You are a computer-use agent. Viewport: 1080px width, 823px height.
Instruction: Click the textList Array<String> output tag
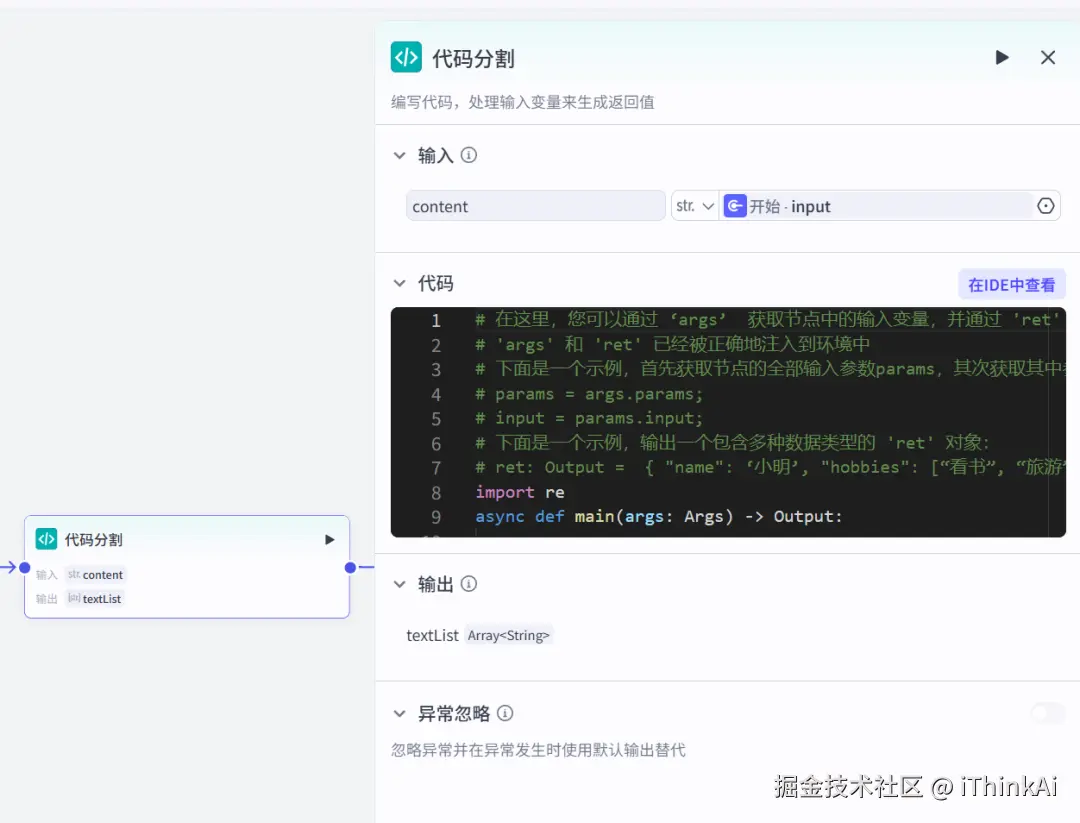(509, 635)
